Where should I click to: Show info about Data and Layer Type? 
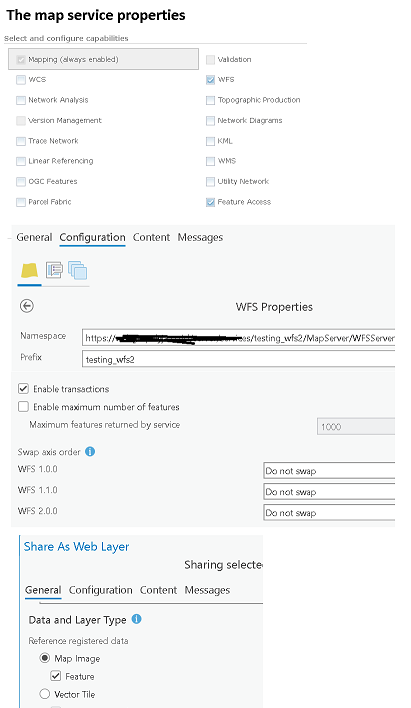click(136, 619)
